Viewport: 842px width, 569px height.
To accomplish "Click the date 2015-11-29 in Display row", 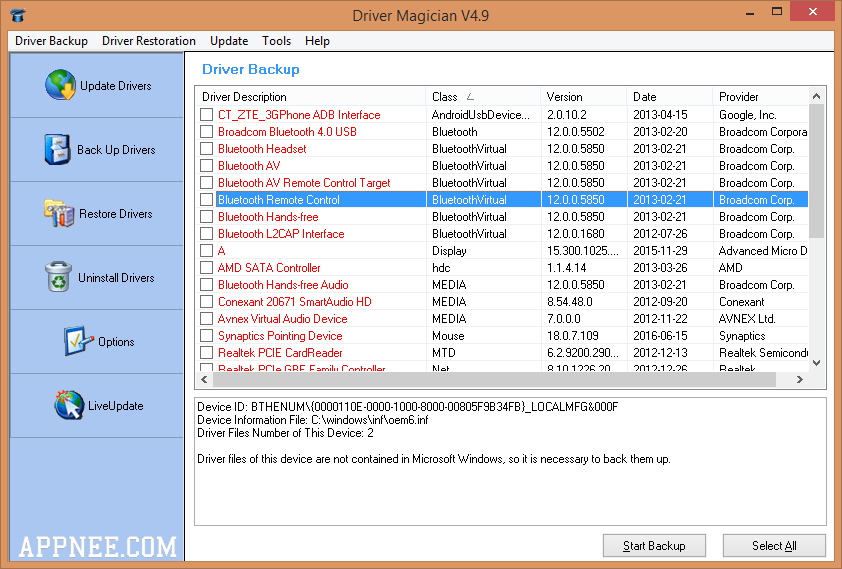I will point(660,251).
